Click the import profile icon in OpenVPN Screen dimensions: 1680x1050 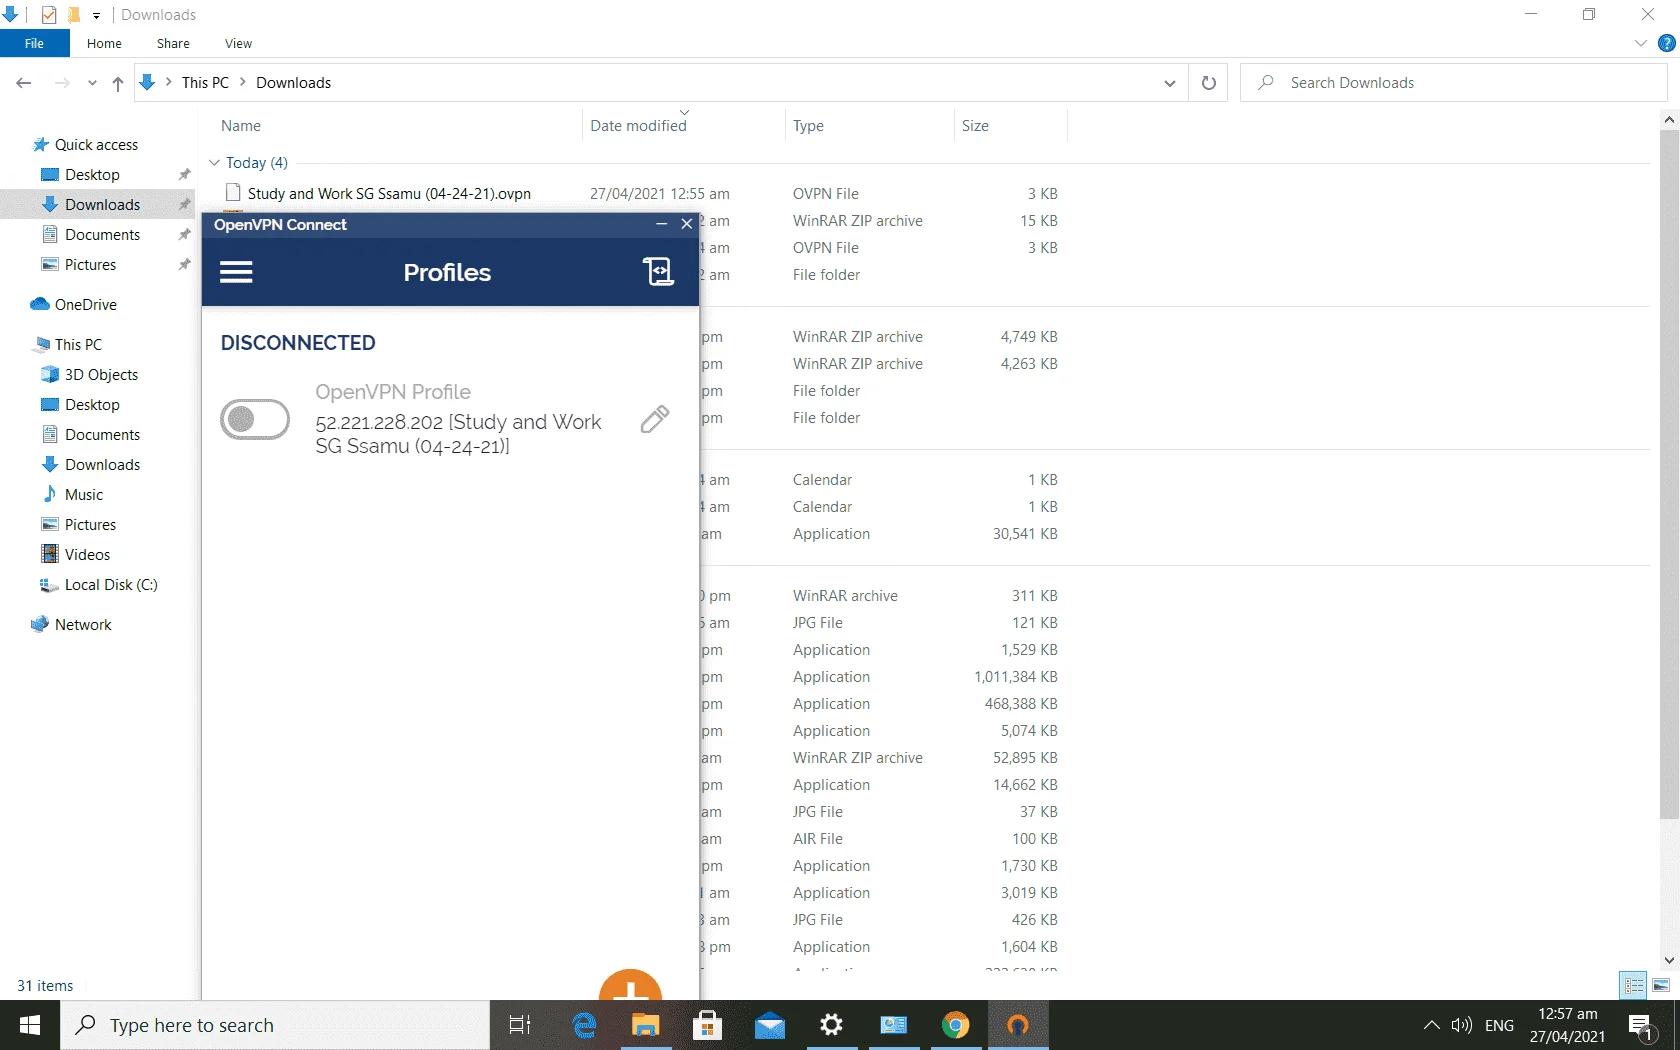[x=658, y=271]
